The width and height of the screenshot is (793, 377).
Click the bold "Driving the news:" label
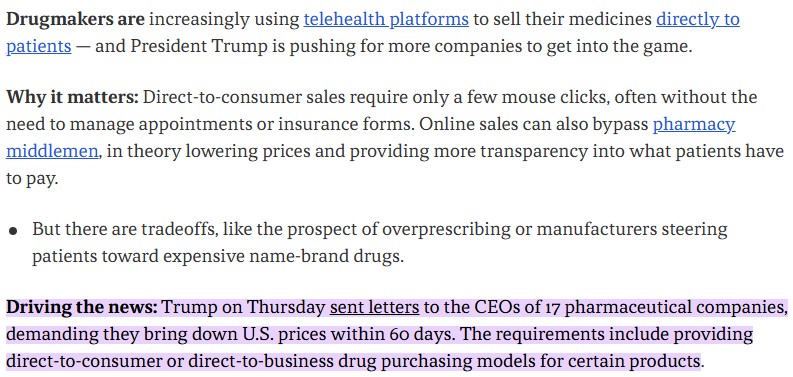coord(82,307)
